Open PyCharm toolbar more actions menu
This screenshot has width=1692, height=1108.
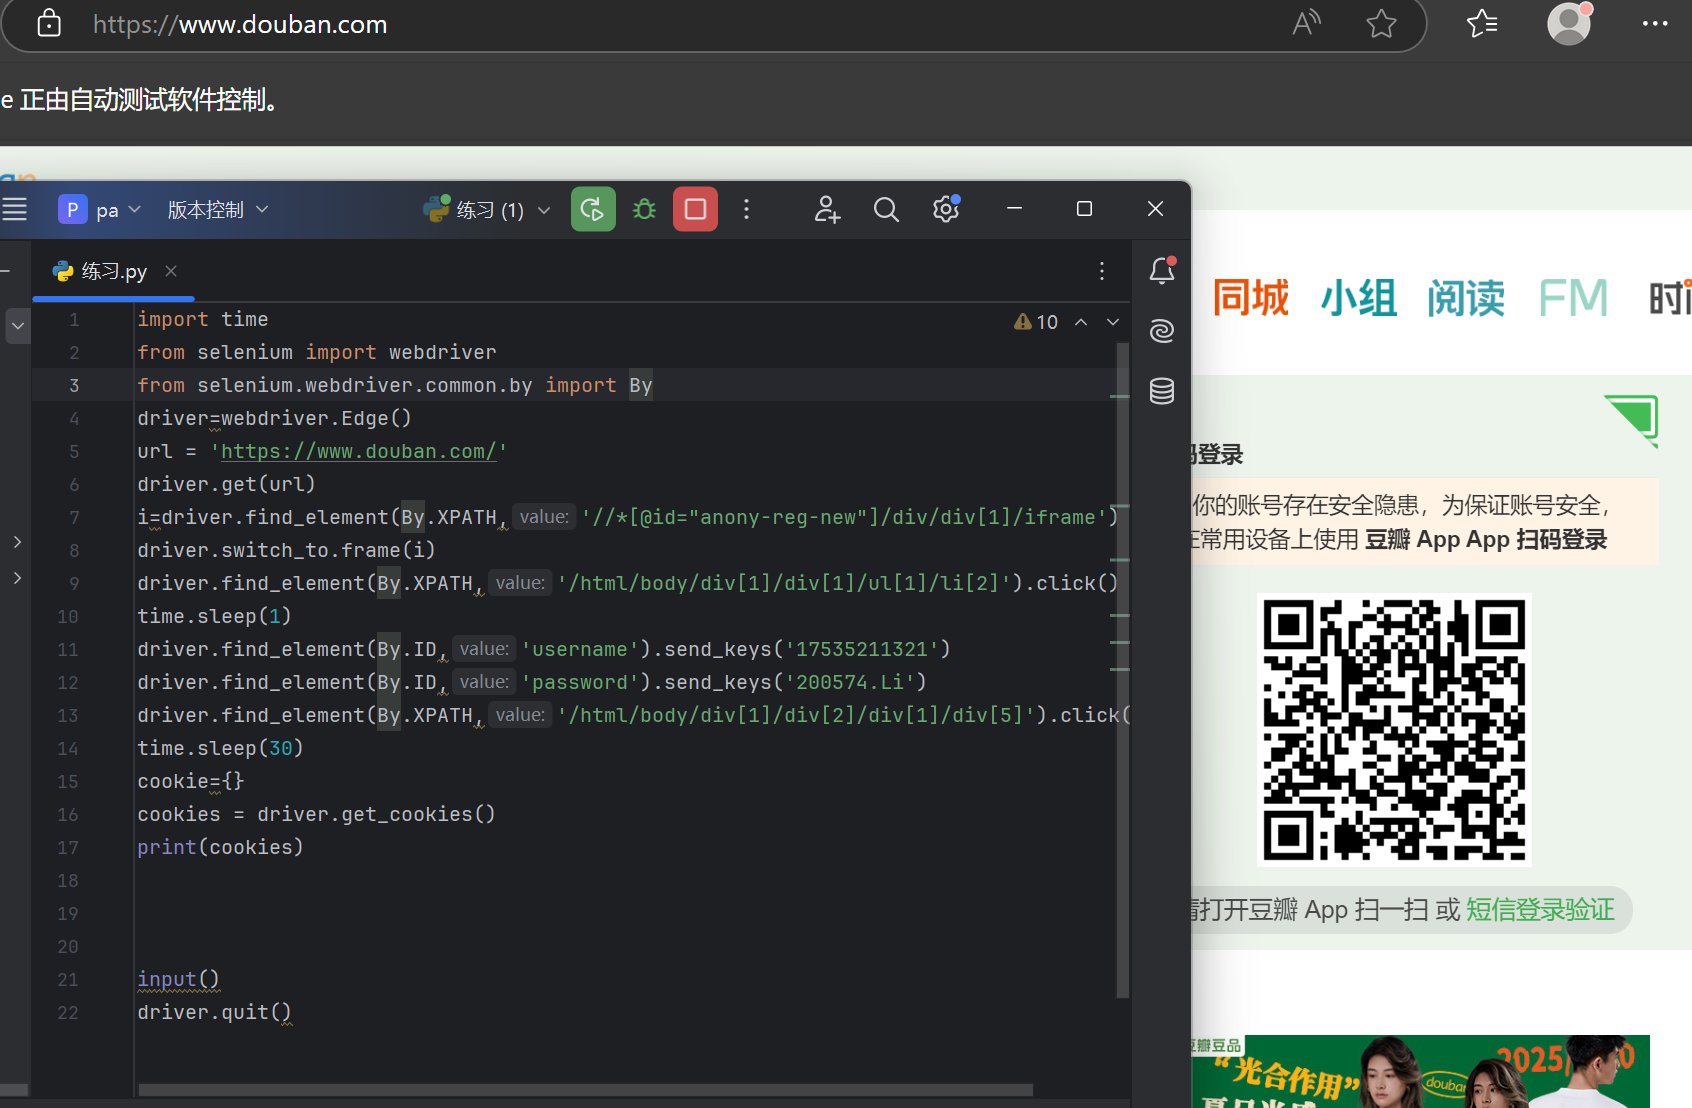click(746, 209)
